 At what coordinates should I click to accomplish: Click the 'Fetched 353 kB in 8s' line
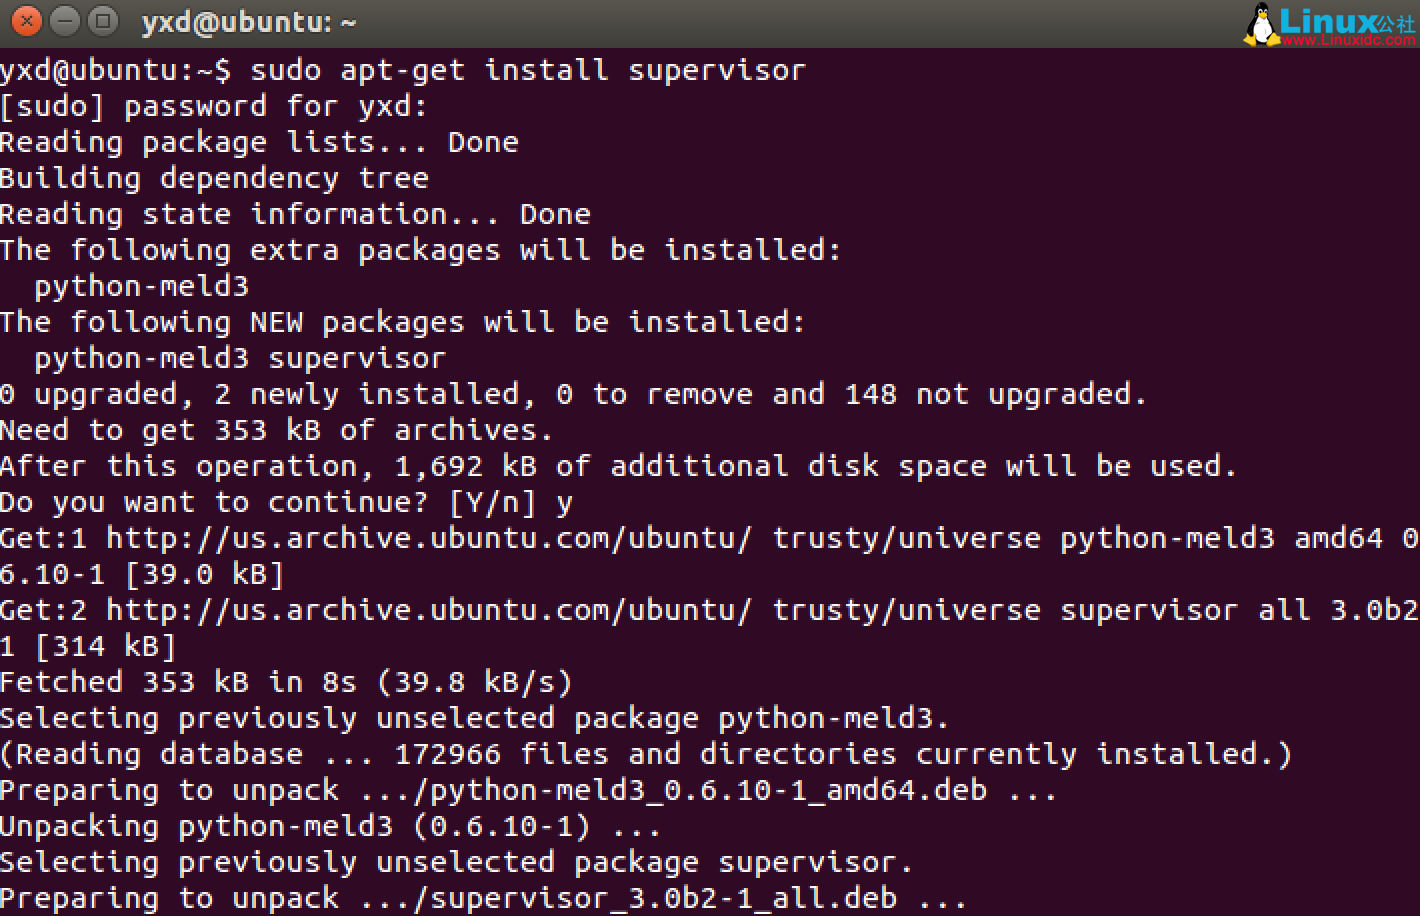pos(285,682)
